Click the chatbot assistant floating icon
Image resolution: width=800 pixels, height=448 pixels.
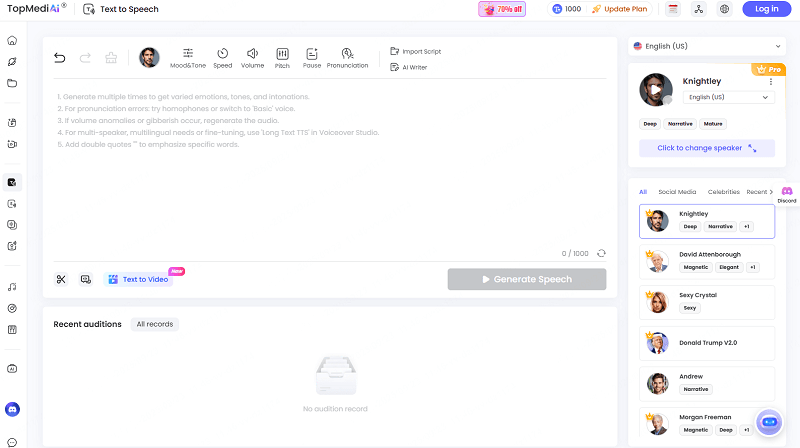769,422
